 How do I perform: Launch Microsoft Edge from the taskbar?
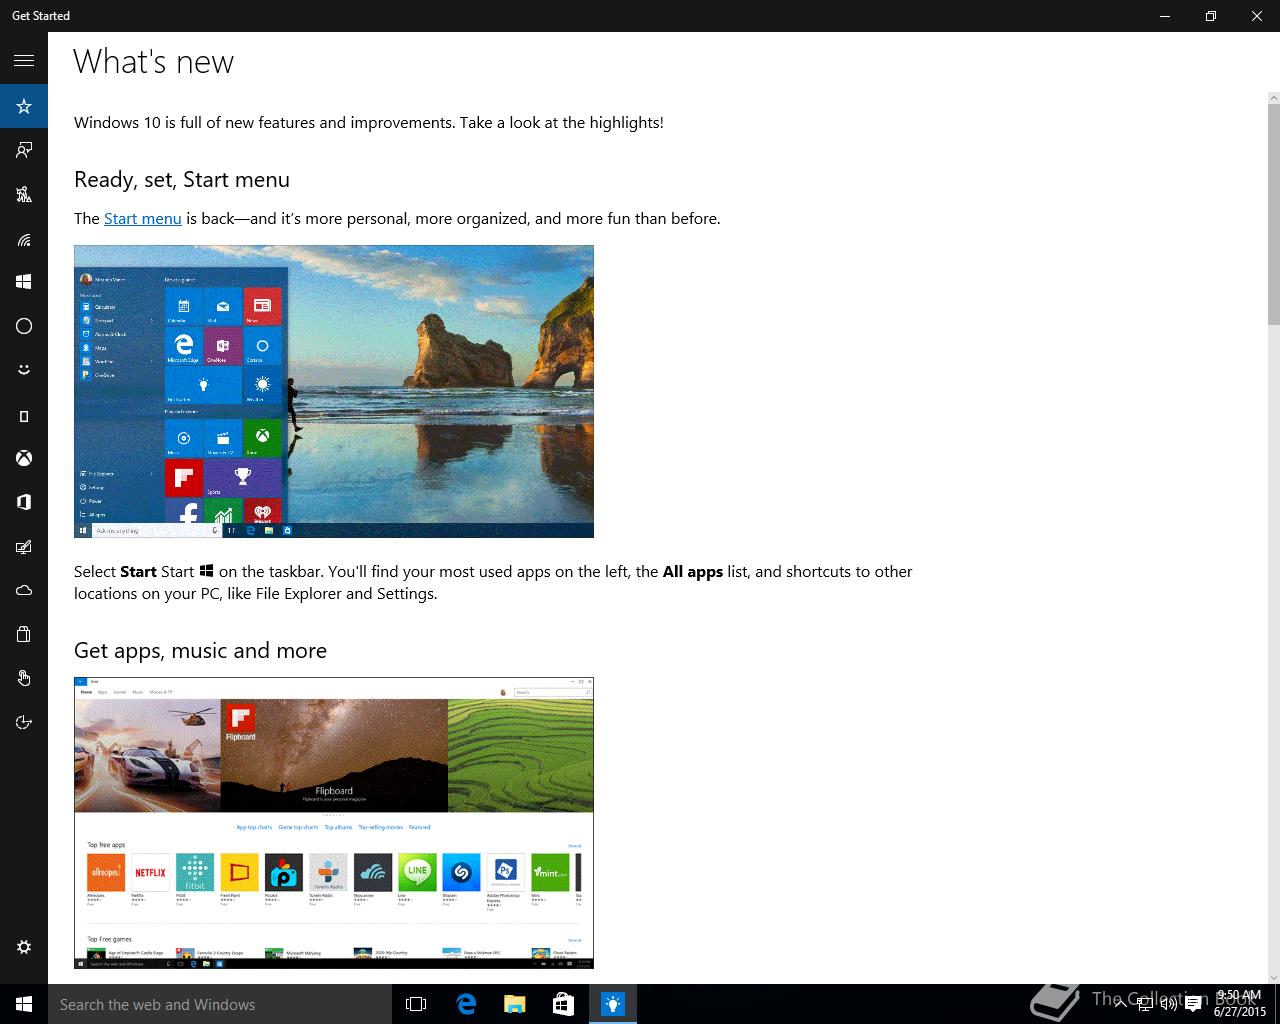point(466,1004)
